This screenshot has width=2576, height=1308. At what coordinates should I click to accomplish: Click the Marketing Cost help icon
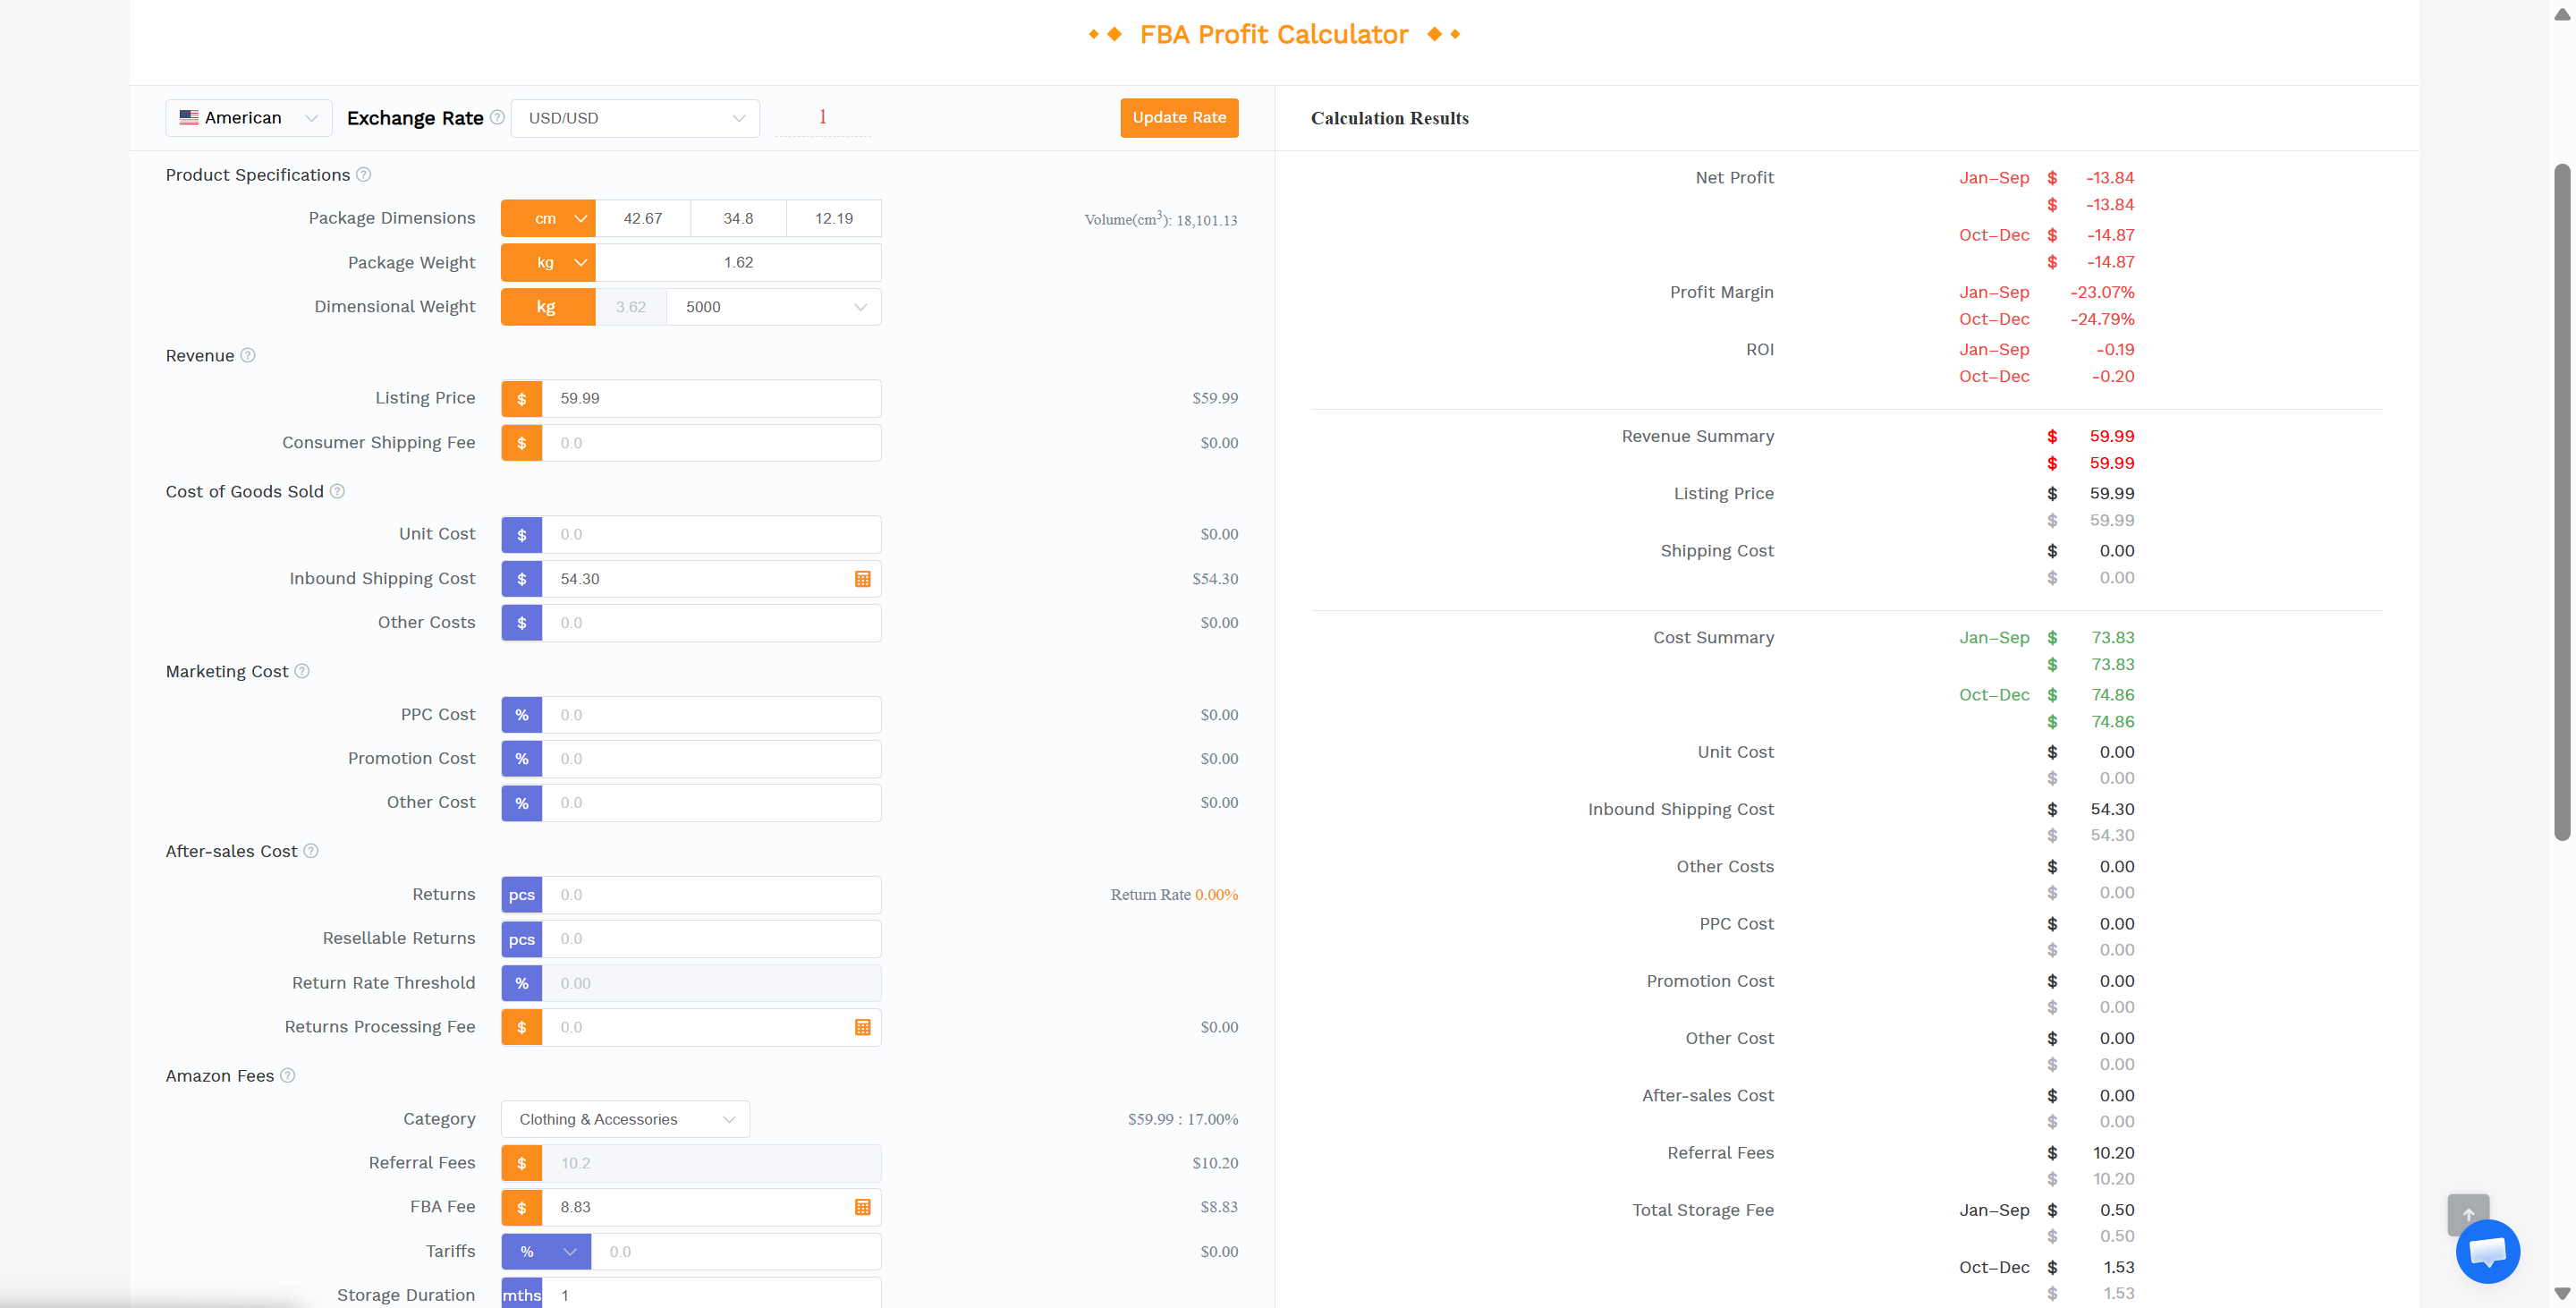coord(303,671)
